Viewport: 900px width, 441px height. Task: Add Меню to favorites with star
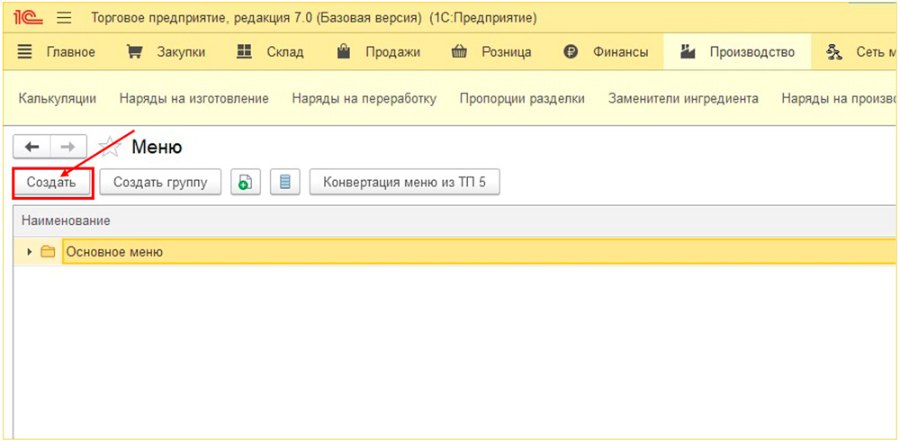click(x=110, y=147)
